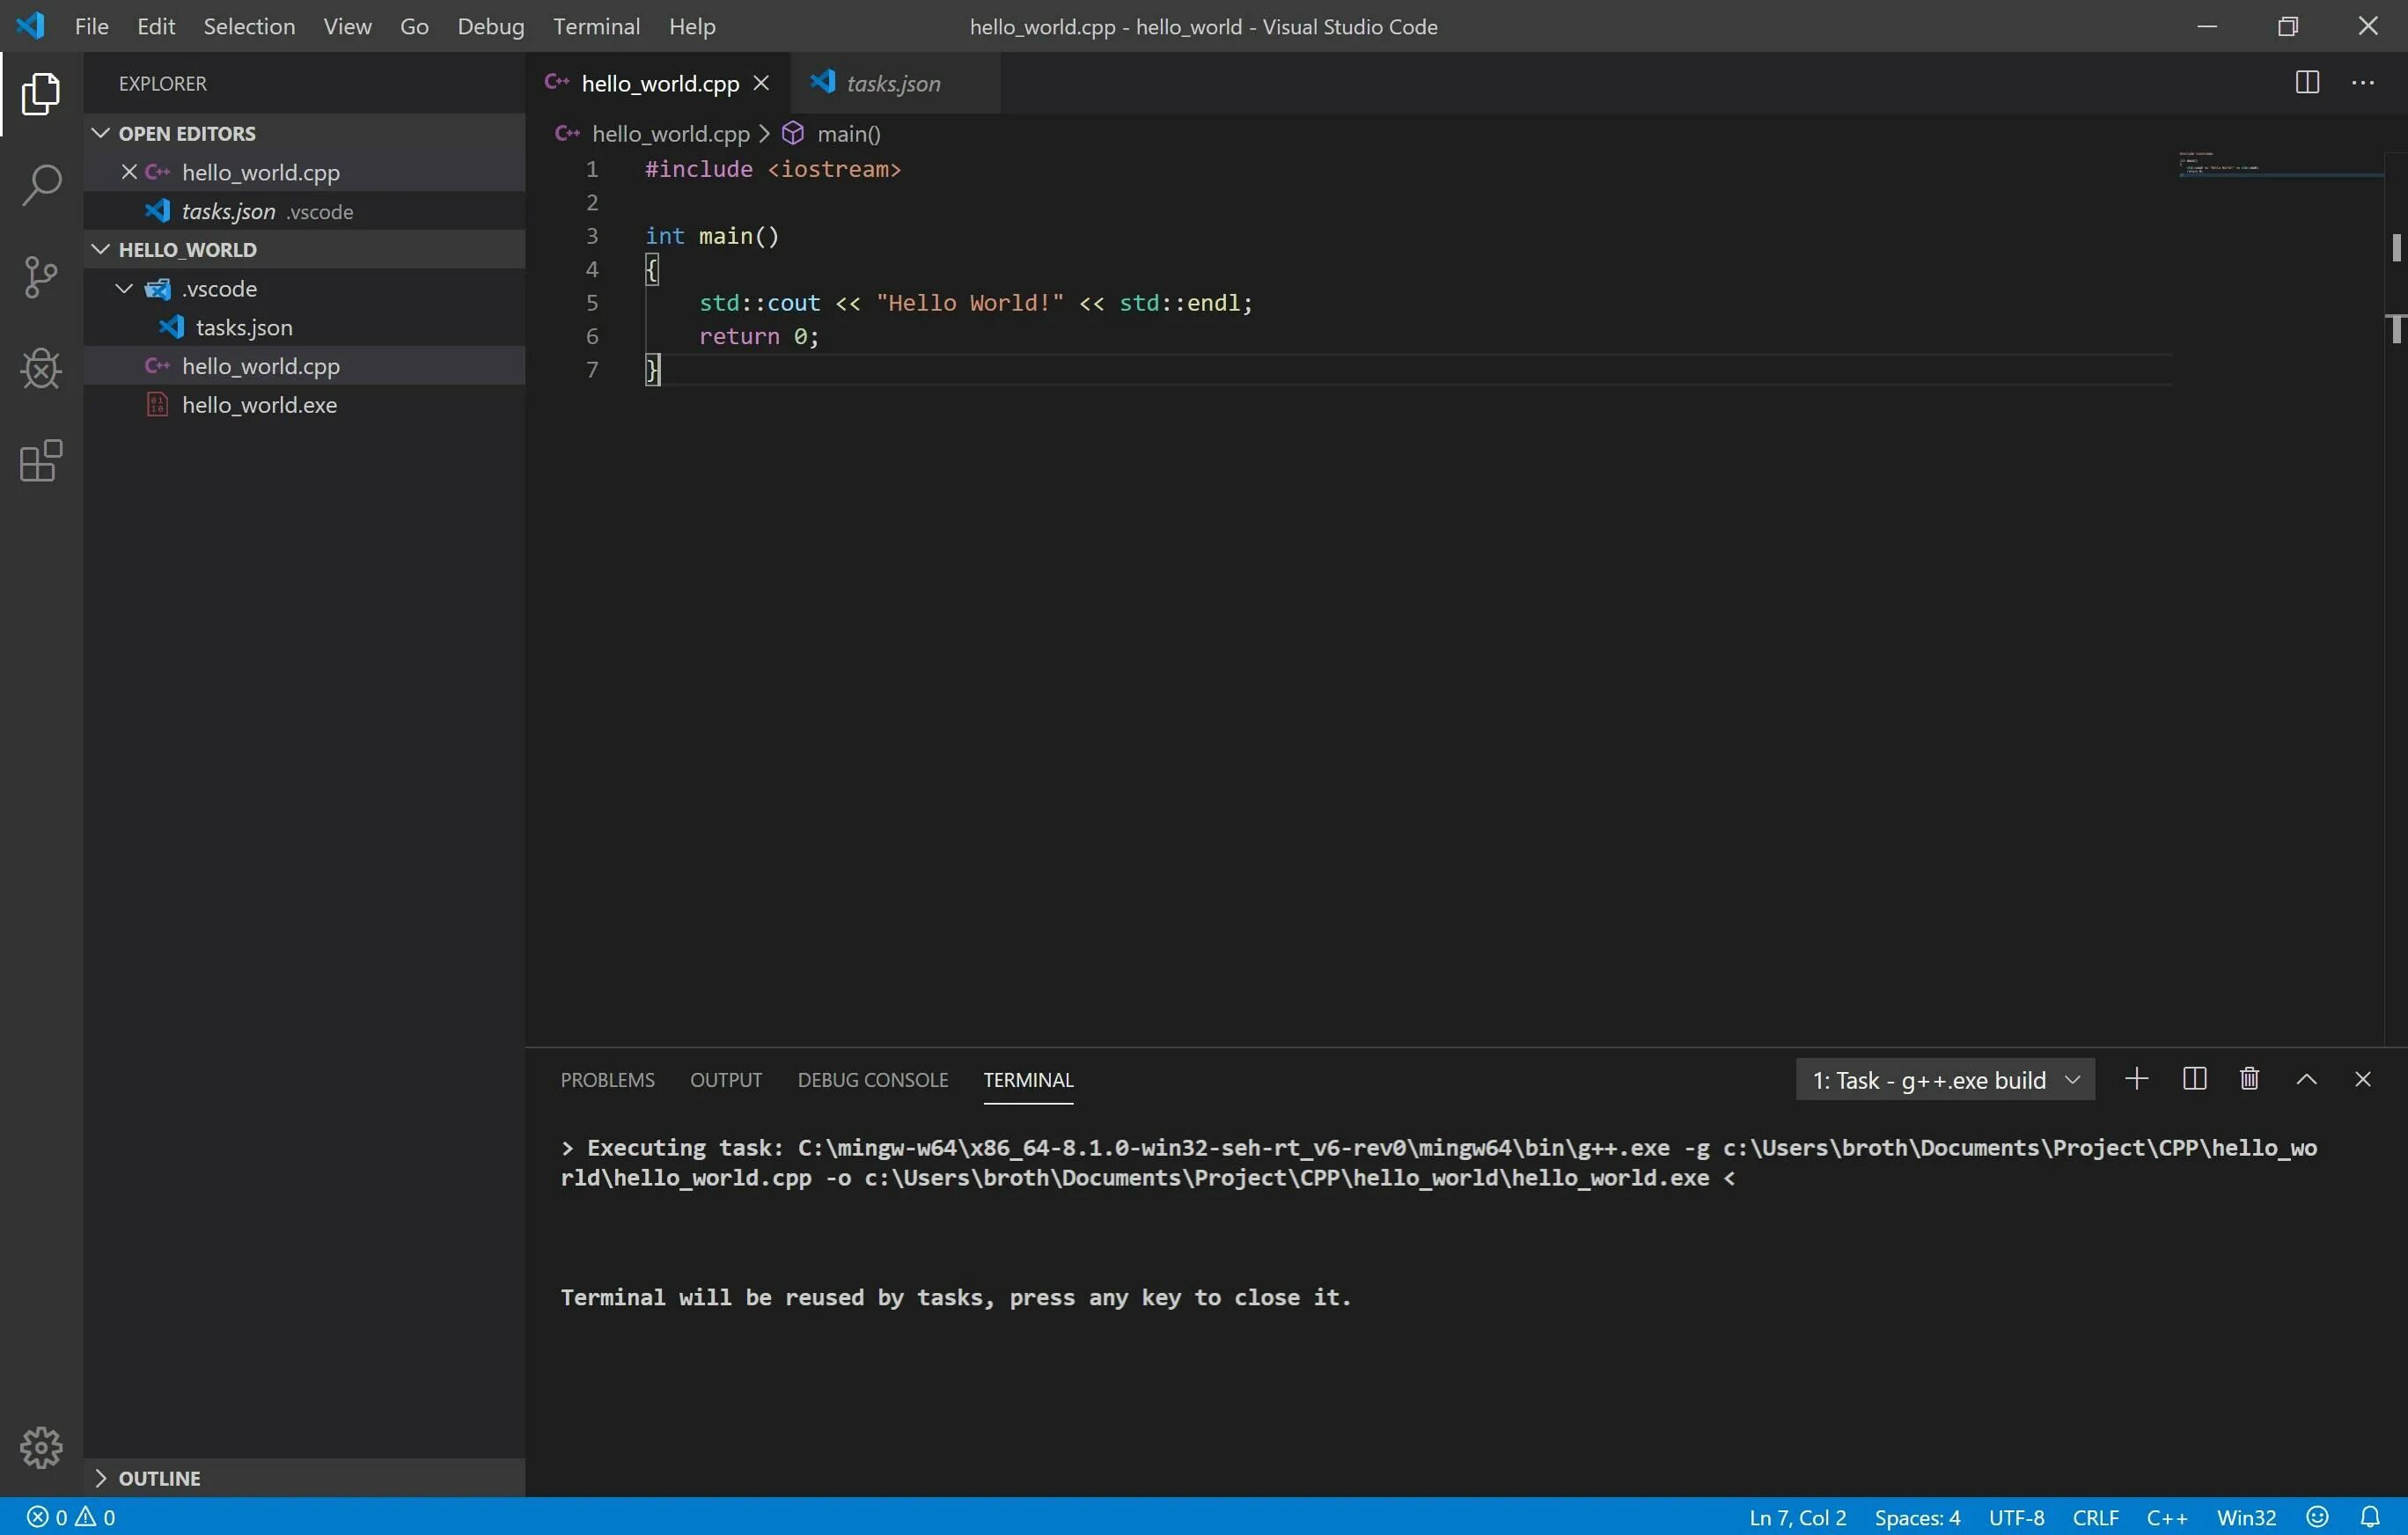2408x1535 pixels.
Task: Open the Debug view icon
Action: click(x=41, y=369)
